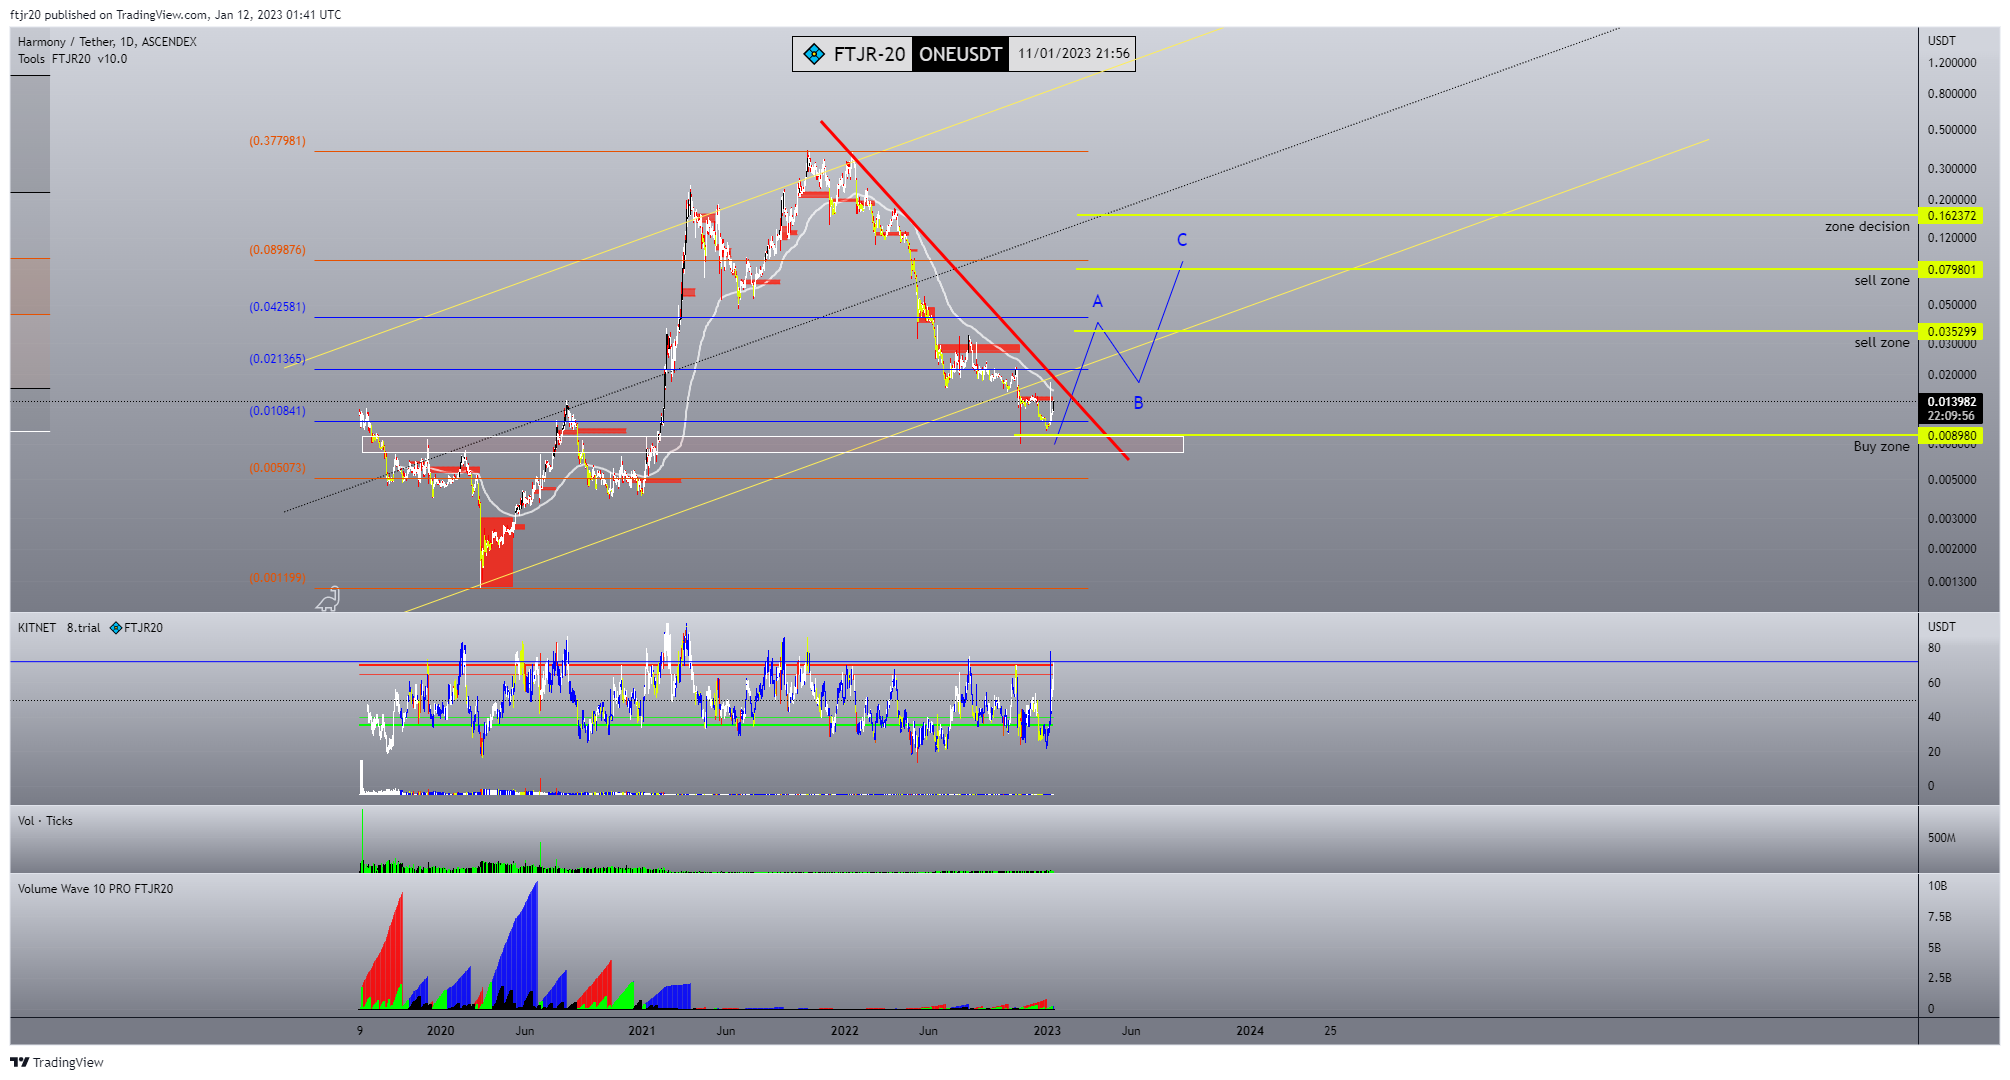
Task: Select the (0.001199) fib level label
Action: pyautogui.click(x=278, y=578)
